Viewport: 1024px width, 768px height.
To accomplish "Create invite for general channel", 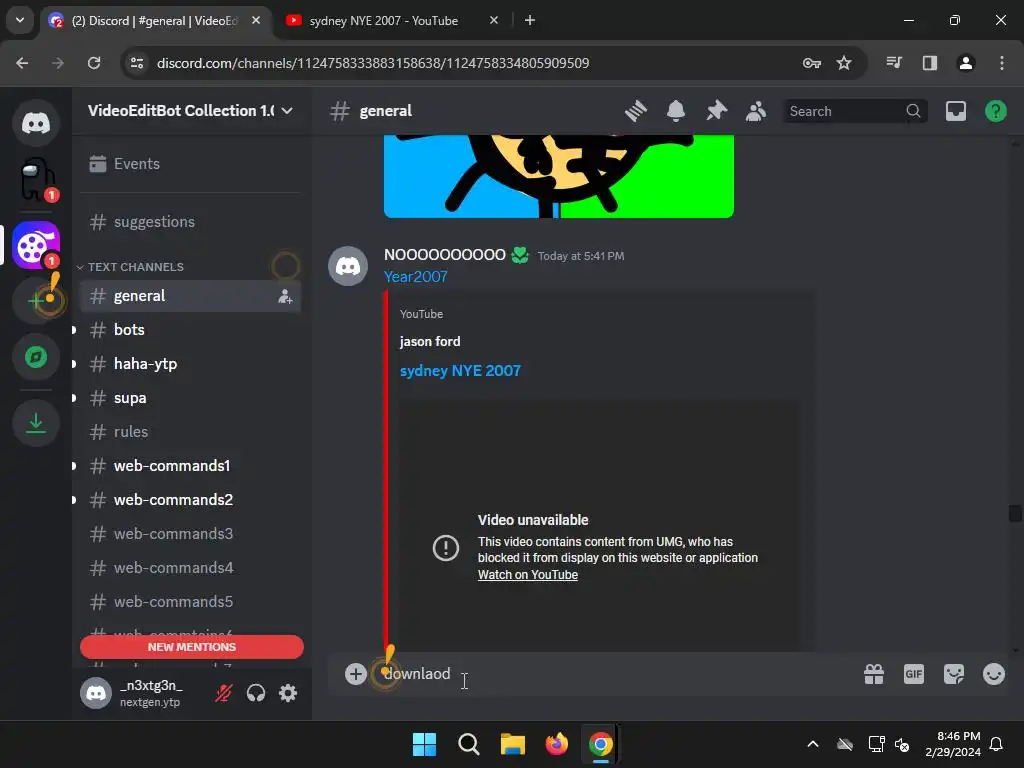I will 285,296.
